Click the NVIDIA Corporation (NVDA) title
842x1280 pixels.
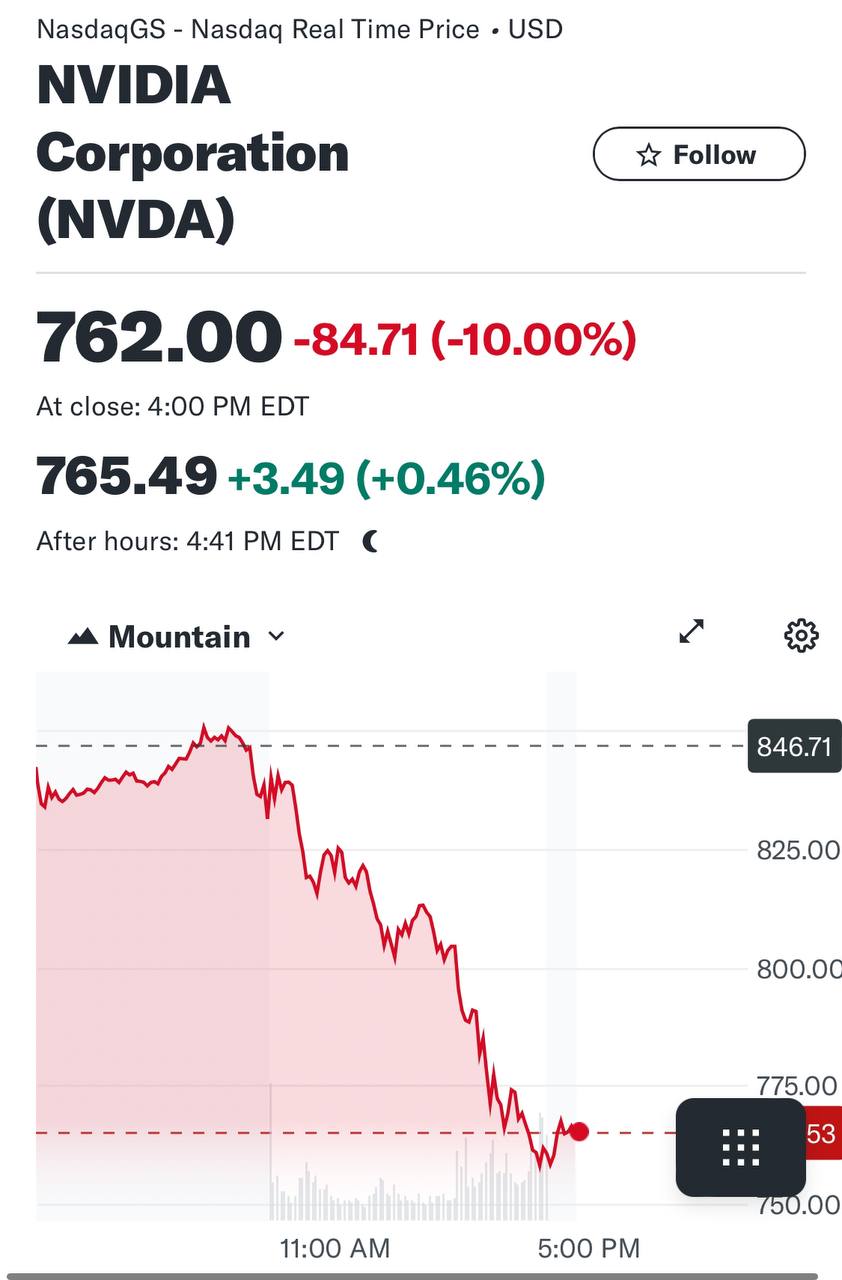point(192,153)
